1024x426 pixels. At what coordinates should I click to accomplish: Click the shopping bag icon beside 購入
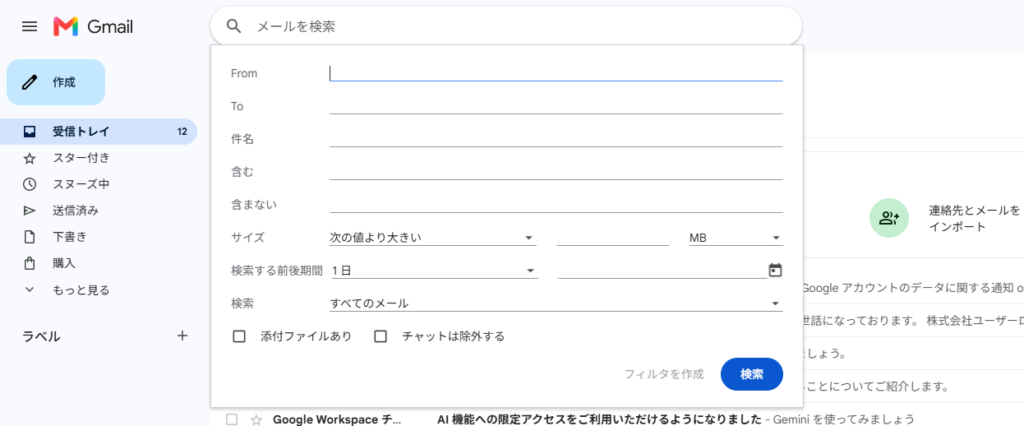tap(29, 263)
